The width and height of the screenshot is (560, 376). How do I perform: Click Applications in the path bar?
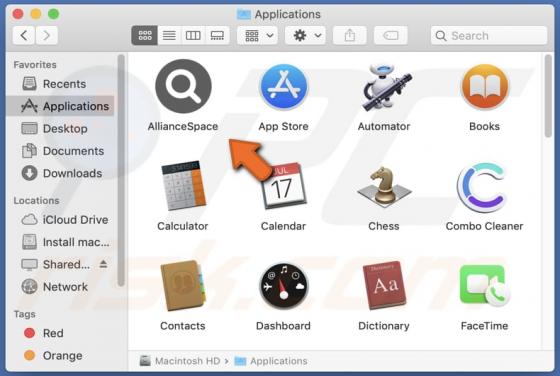click(x=271, y=361)
